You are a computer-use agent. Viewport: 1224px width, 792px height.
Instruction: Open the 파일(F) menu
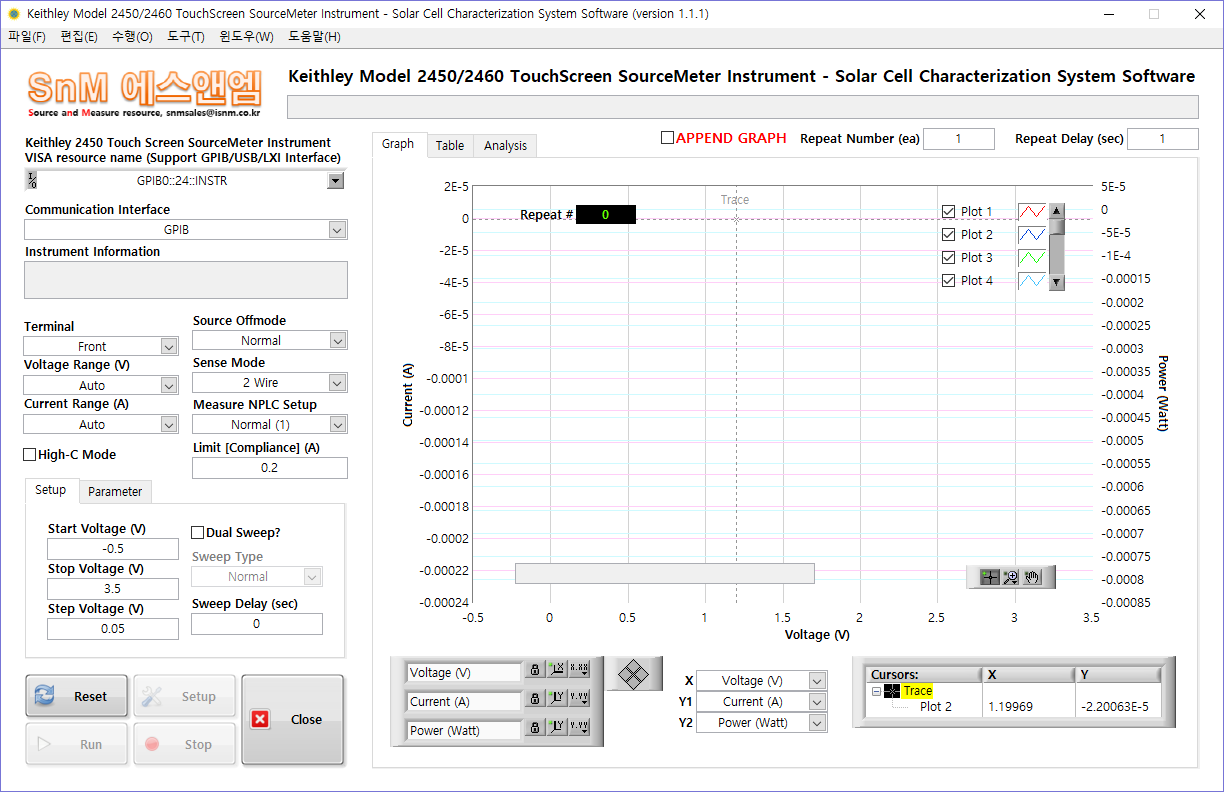27,37
